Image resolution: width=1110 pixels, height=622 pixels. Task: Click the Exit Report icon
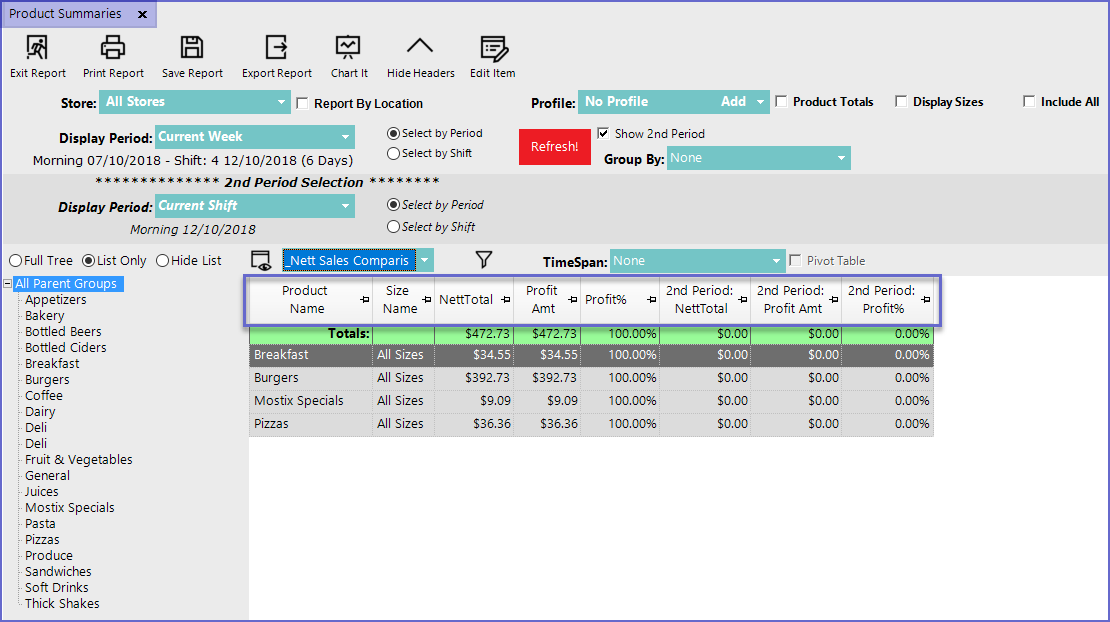(37, 47)
